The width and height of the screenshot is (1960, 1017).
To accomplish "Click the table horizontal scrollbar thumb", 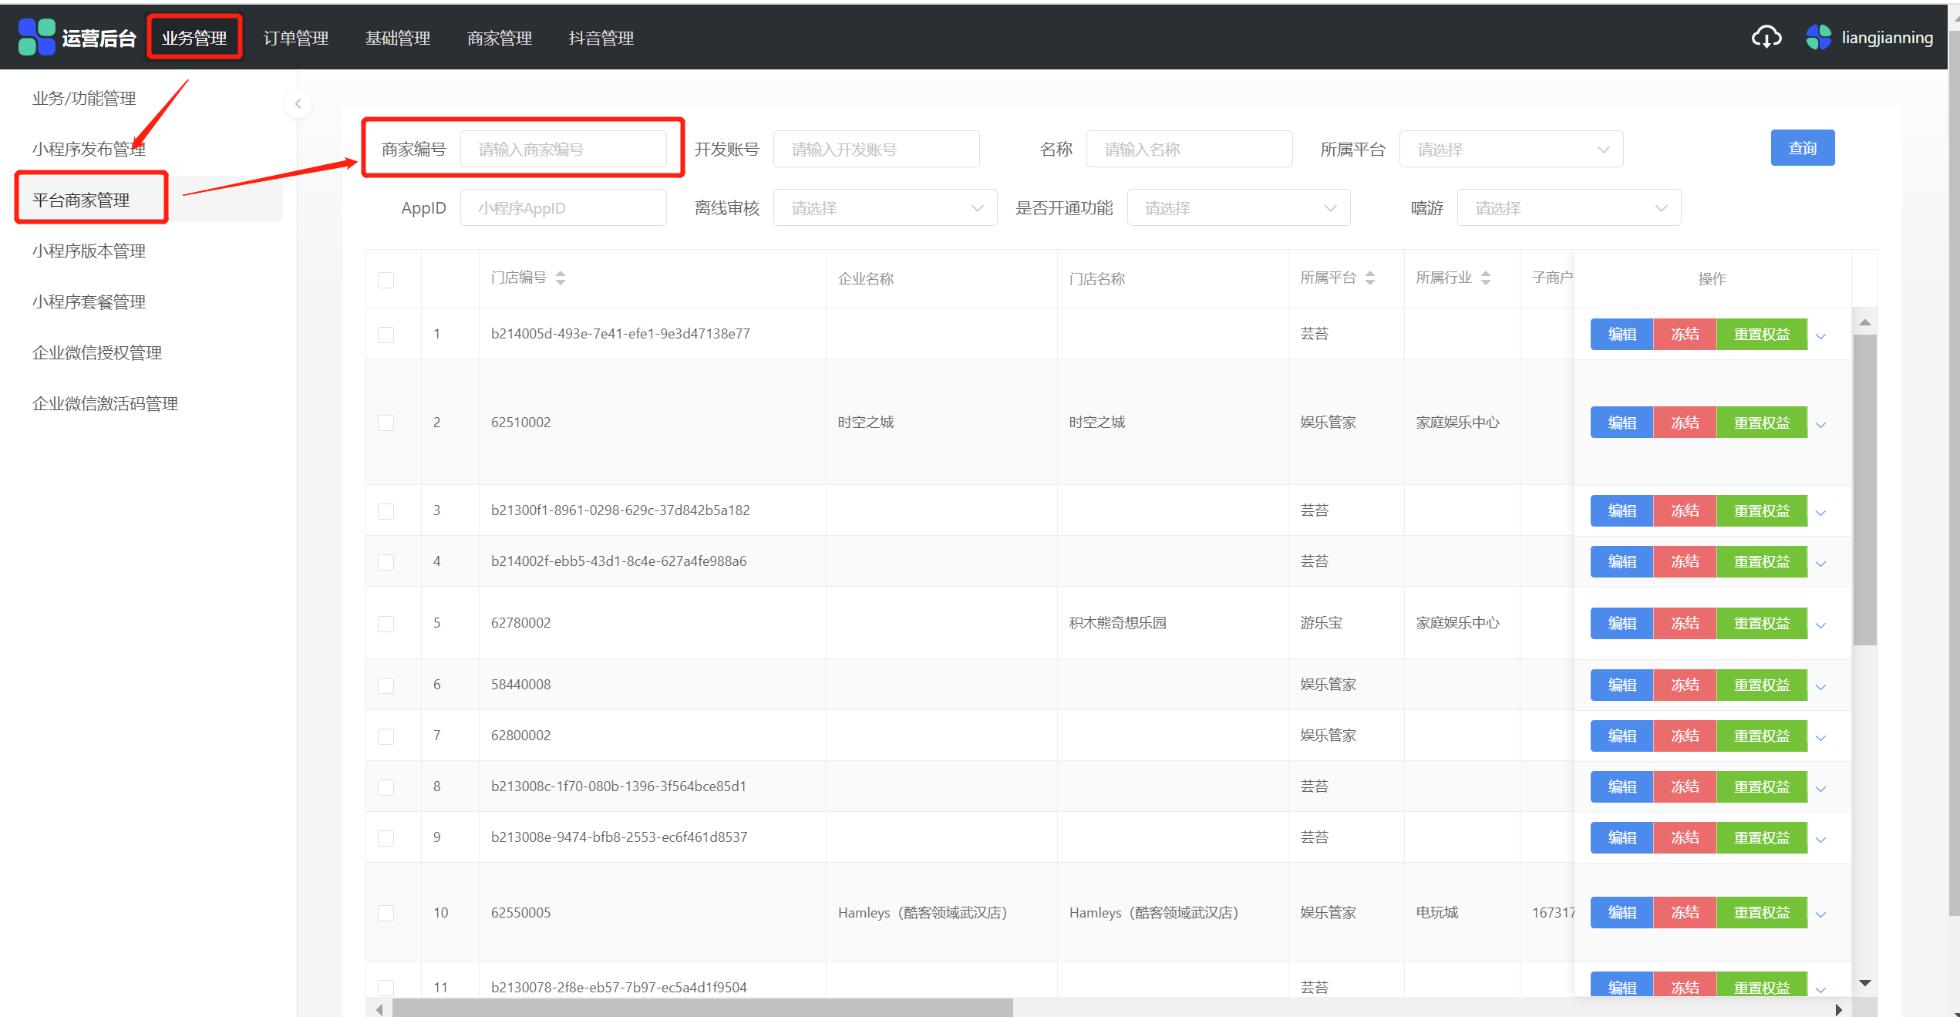I will point(702,1008).
